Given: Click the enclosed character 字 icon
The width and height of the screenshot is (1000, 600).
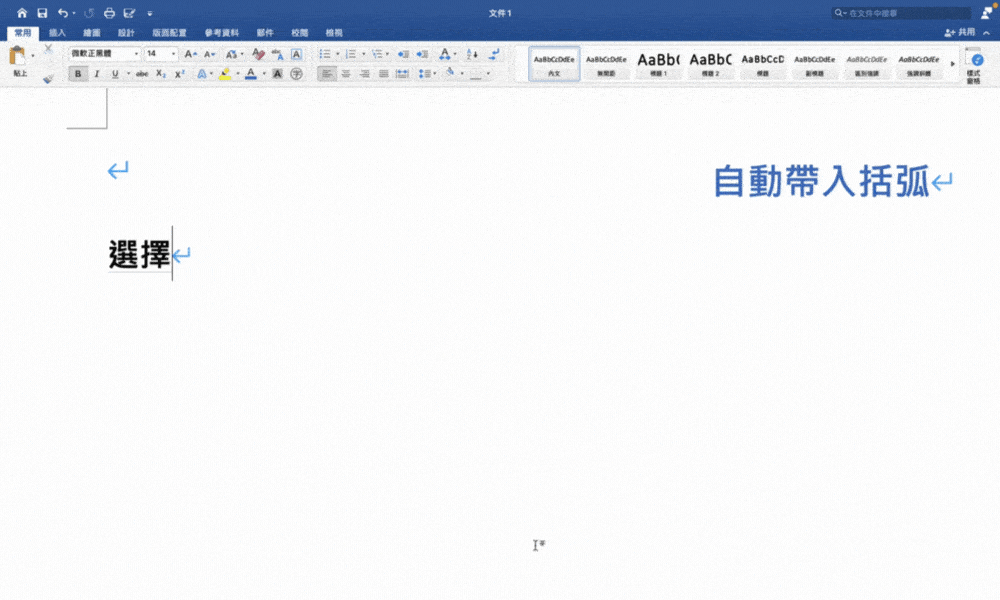Looking at the screenshot, I should (297, 74).
